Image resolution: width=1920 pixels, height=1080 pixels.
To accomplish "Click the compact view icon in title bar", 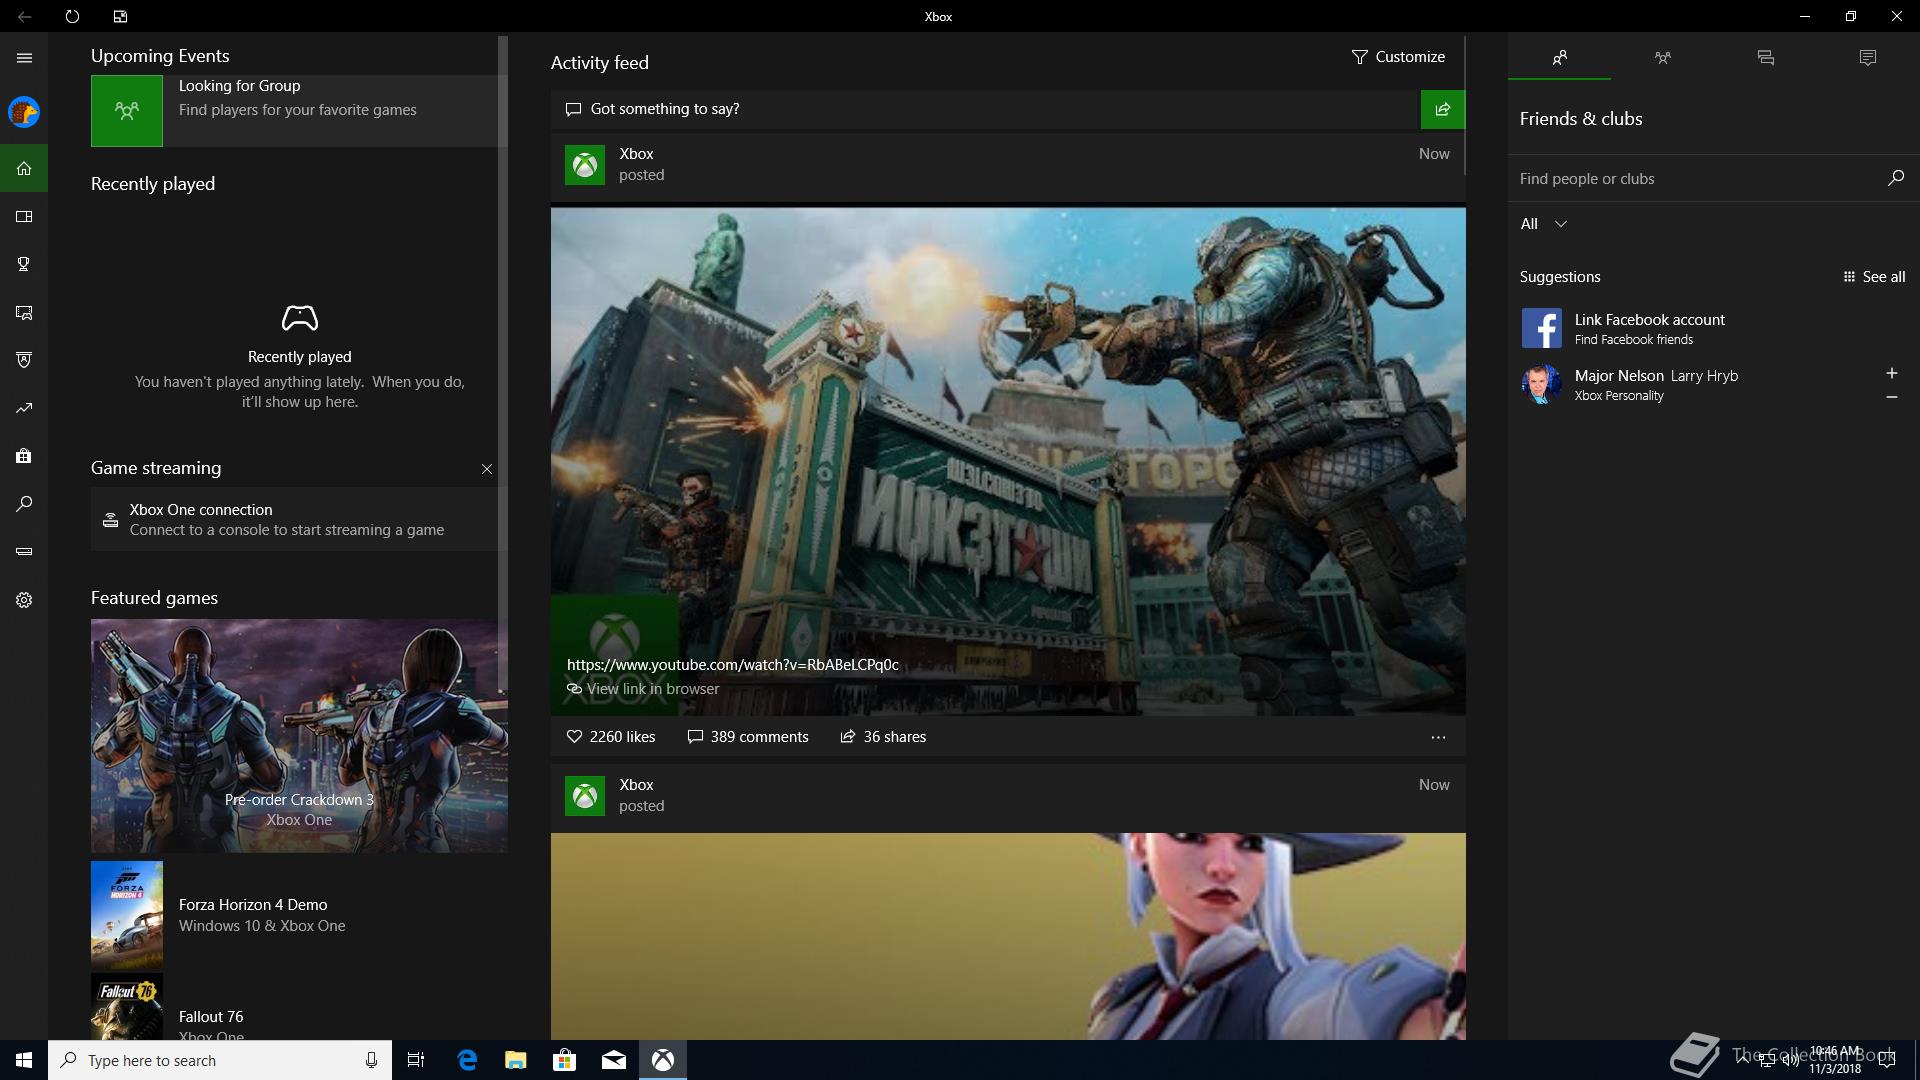I will coord(120,16).
